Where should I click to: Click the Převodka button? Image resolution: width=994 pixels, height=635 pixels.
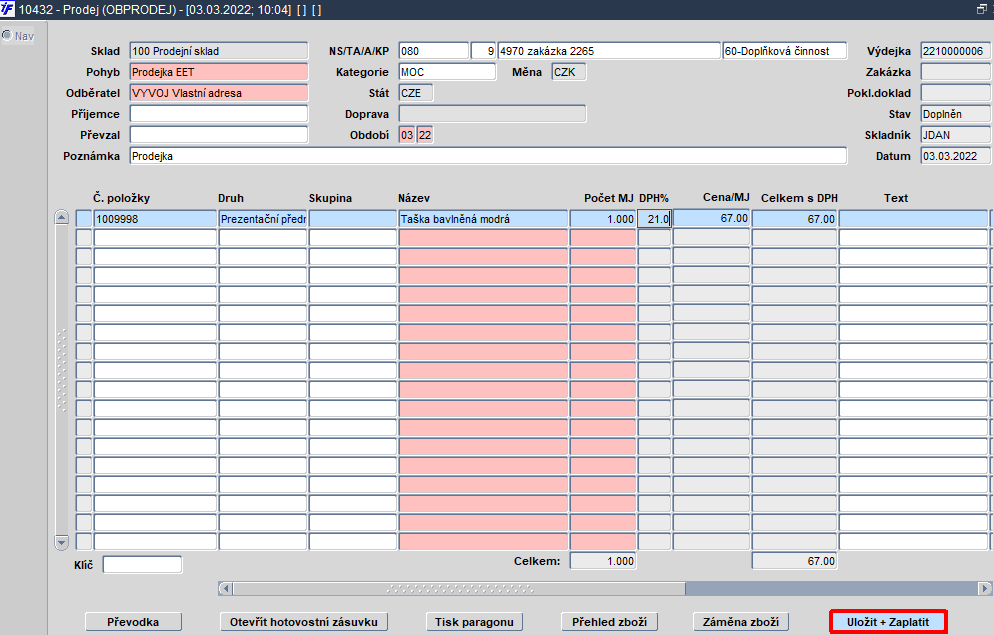pos(133,622)
